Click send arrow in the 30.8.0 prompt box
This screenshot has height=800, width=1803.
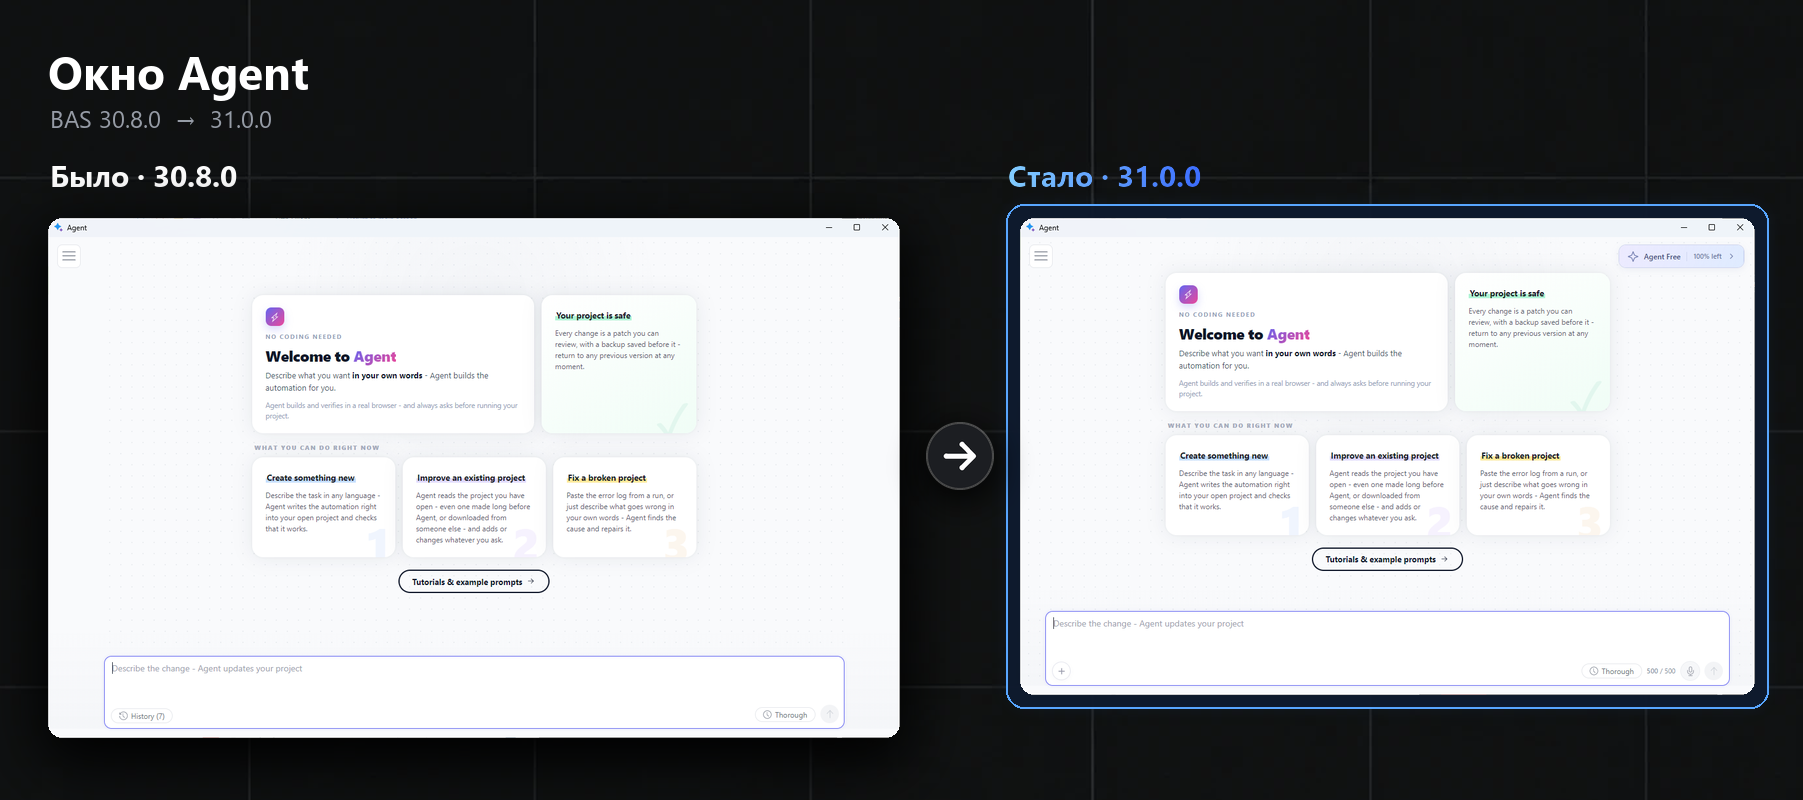pyautogui.click(x=829, y=714)
